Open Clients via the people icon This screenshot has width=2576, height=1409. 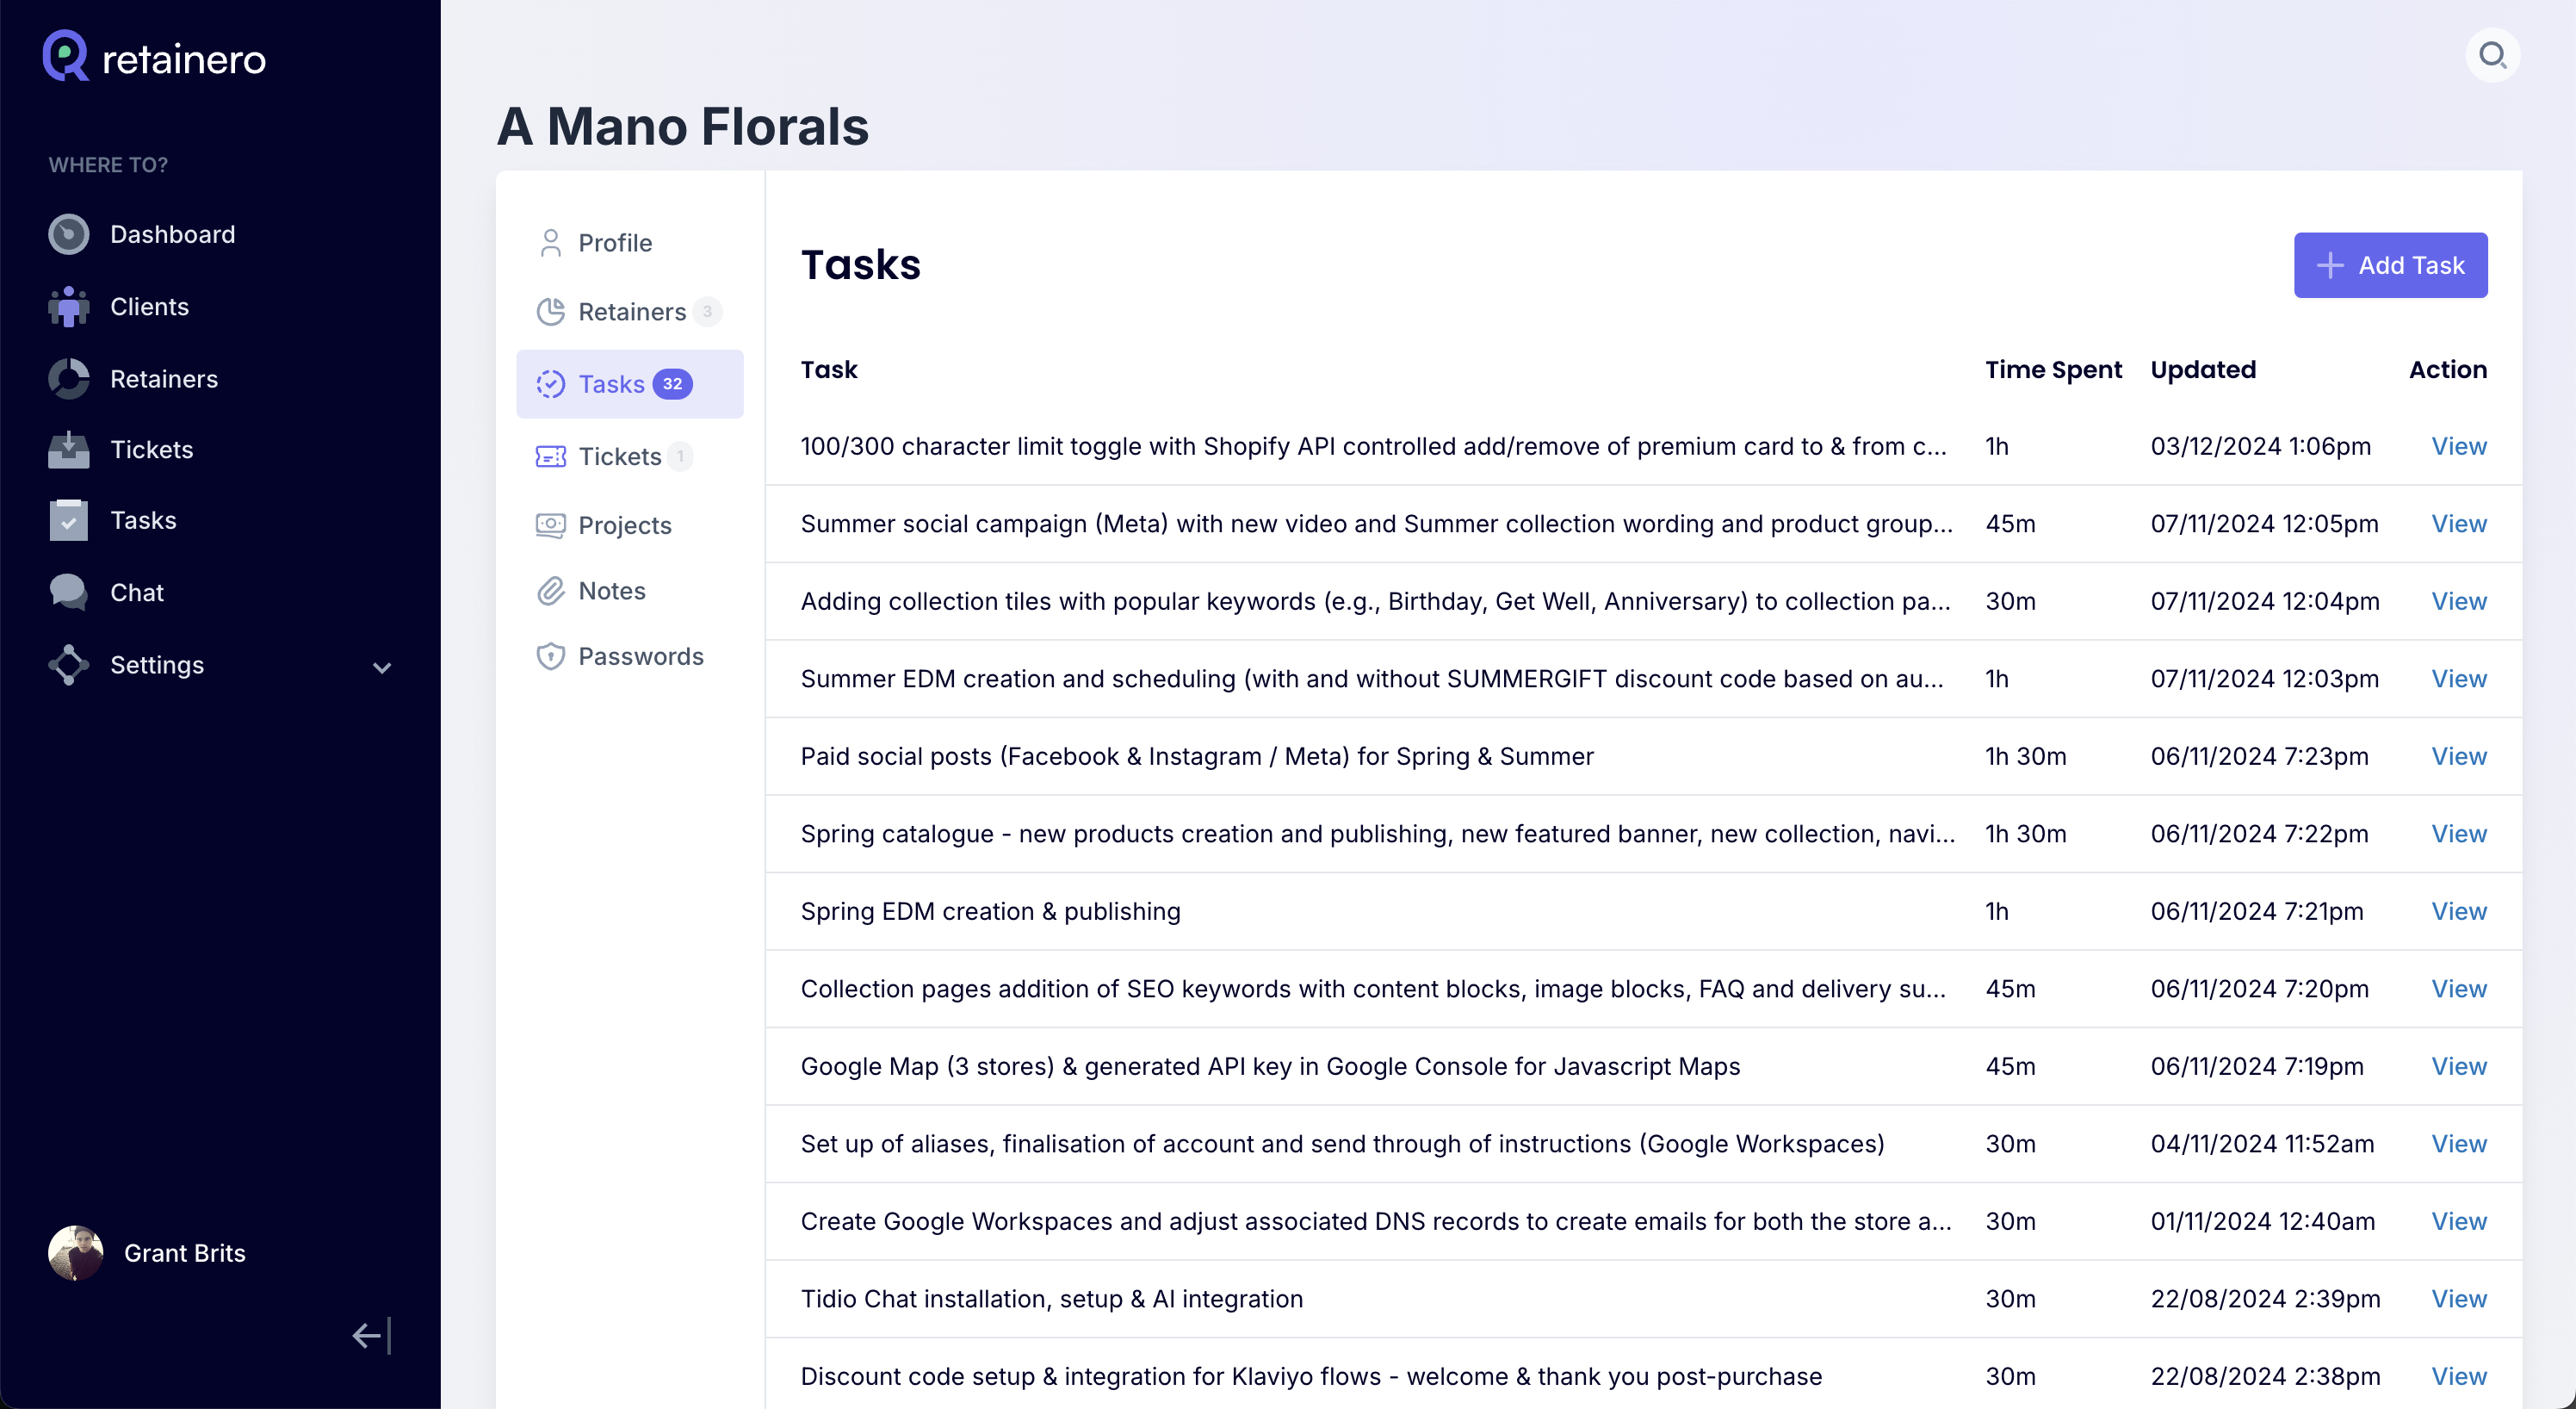coord(68,307)
